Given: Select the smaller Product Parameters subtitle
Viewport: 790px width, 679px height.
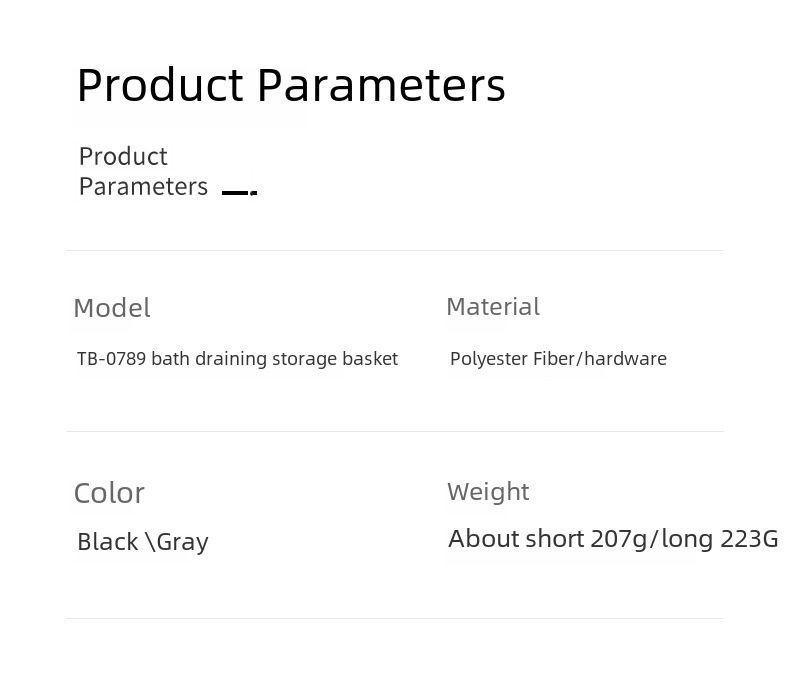Looking at the screenshot, I should click(x=143, y=171).
